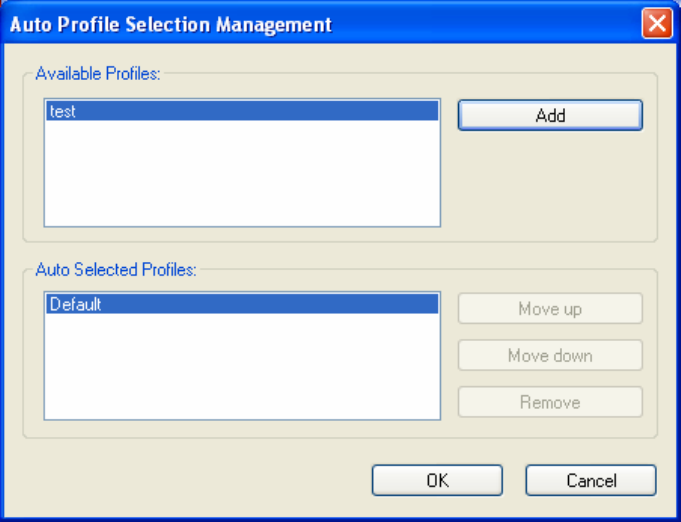Add the selected test profile to auto selection
681x522 pixels.
(x=550, y=115)
